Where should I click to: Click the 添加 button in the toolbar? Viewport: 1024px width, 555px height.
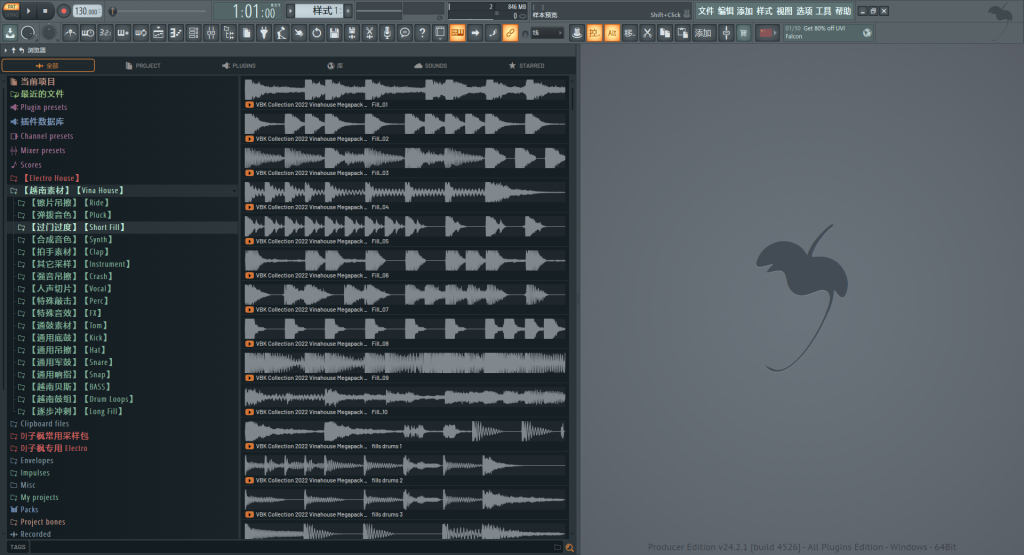[703, 33]
